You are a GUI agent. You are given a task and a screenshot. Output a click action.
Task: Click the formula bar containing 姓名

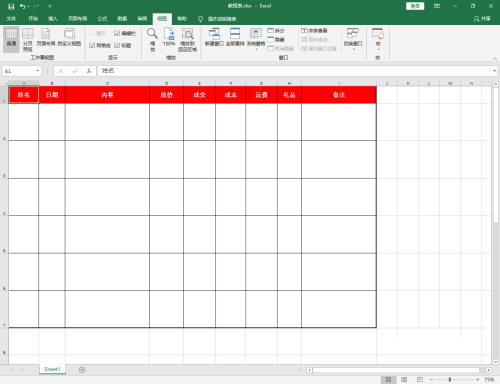coord(294,71)
